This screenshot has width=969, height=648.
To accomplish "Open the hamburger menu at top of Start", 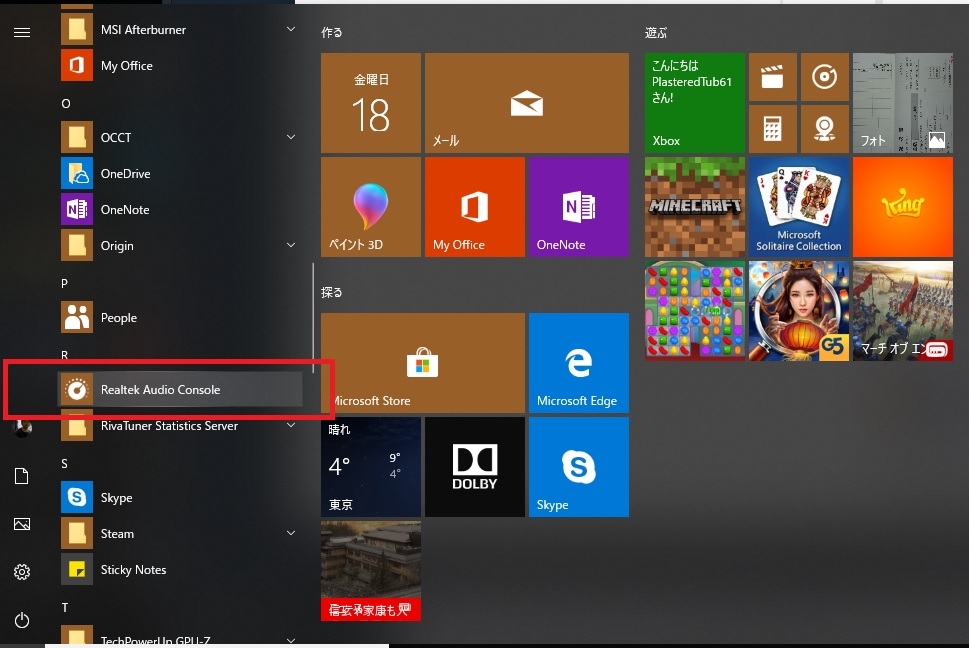I will pyautogui.click(x=22, y=32).
